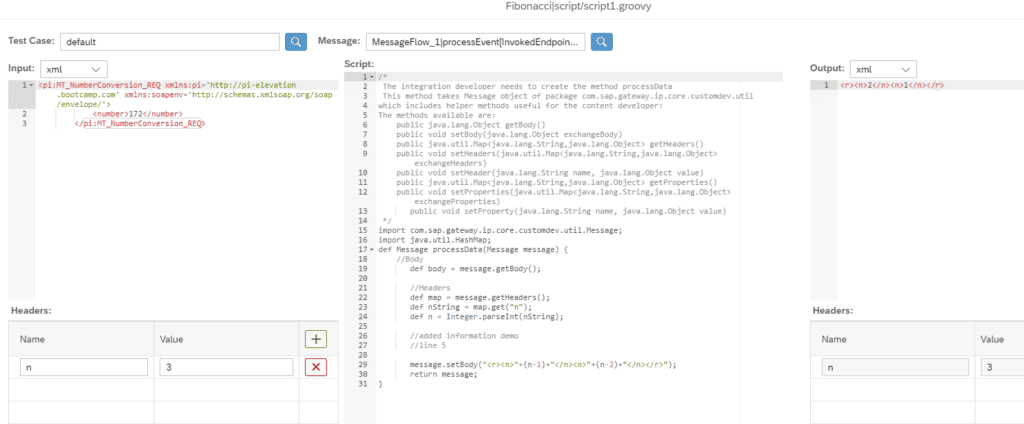Open the Output format xml dropdown
Image resolution: width=1024 pixels, height=424 pixels.
pos(883,69)
